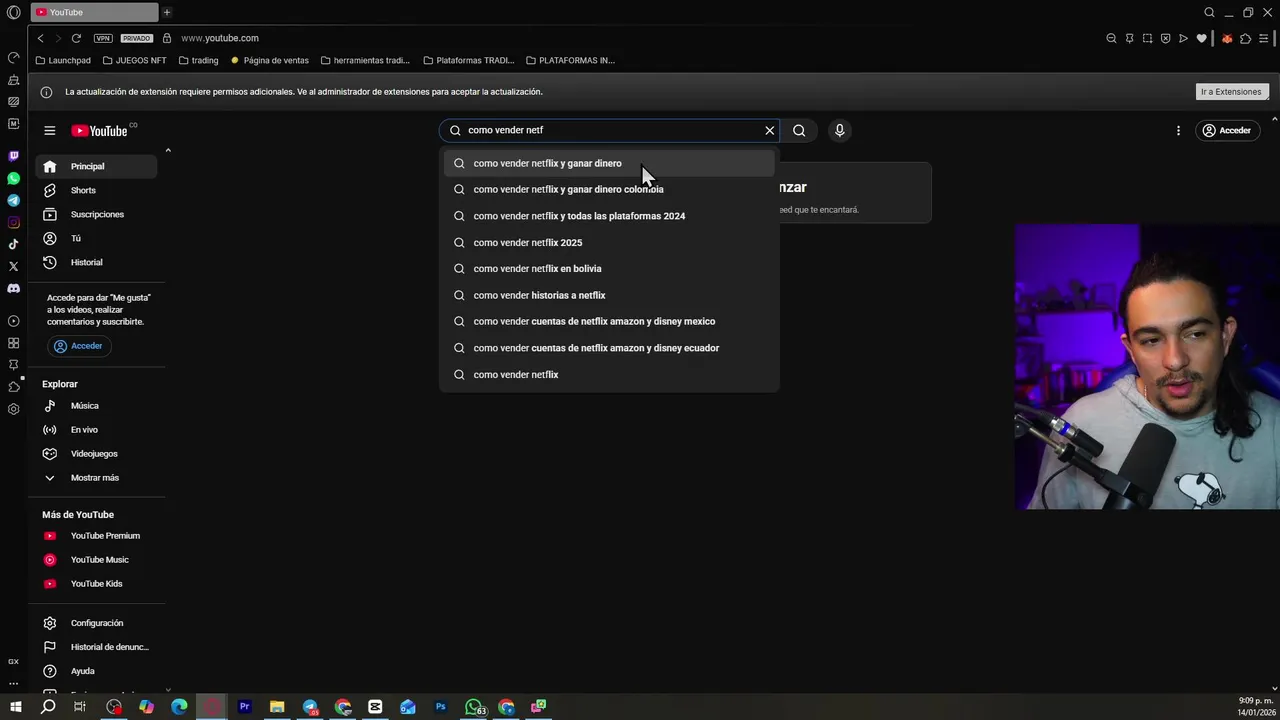Open the Página de ventas bookmark
1280x720 pixels.
coord(270,60)
